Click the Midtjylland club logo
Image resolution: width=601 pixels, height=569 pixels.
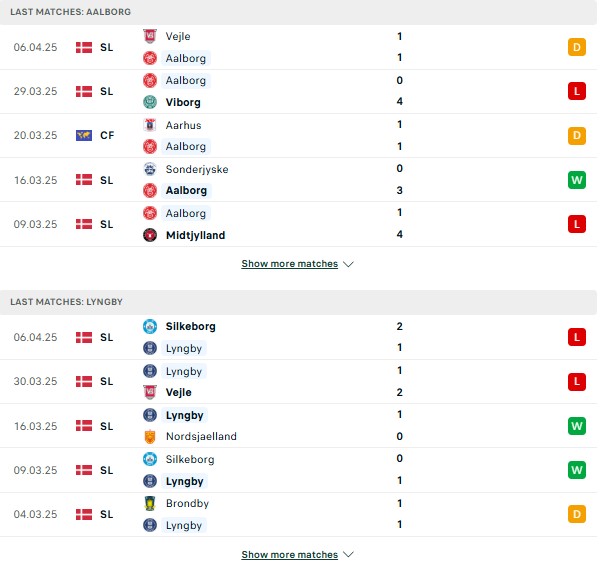[x=150, y=235]
